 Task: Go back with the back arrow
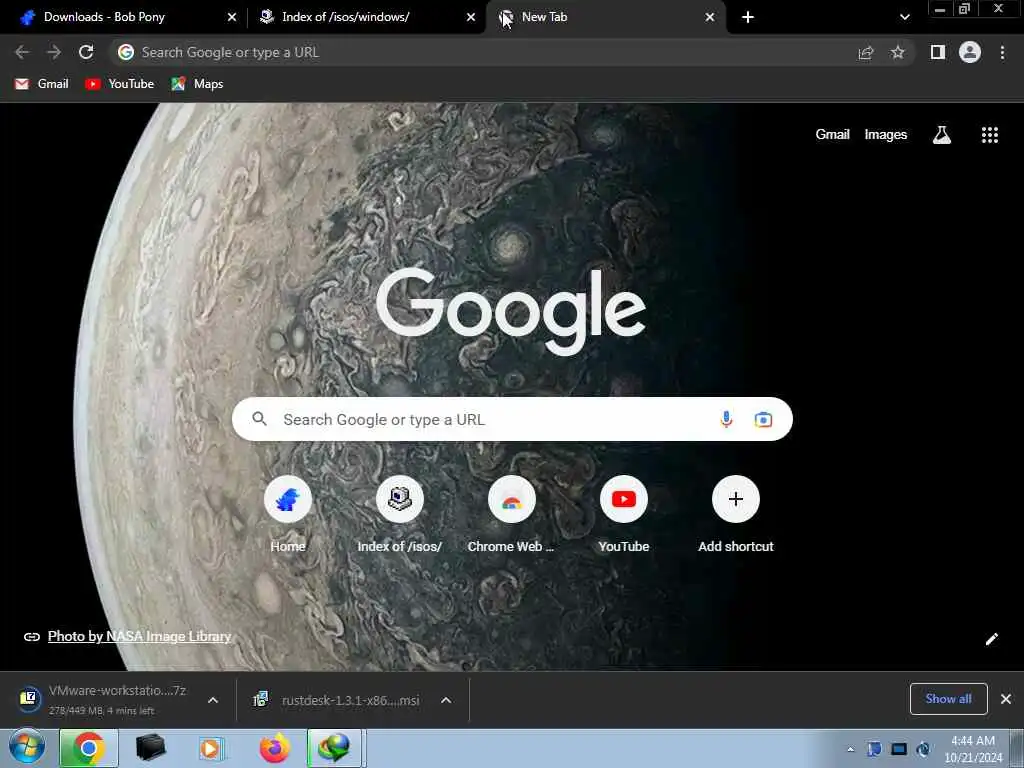pos(22,52)
